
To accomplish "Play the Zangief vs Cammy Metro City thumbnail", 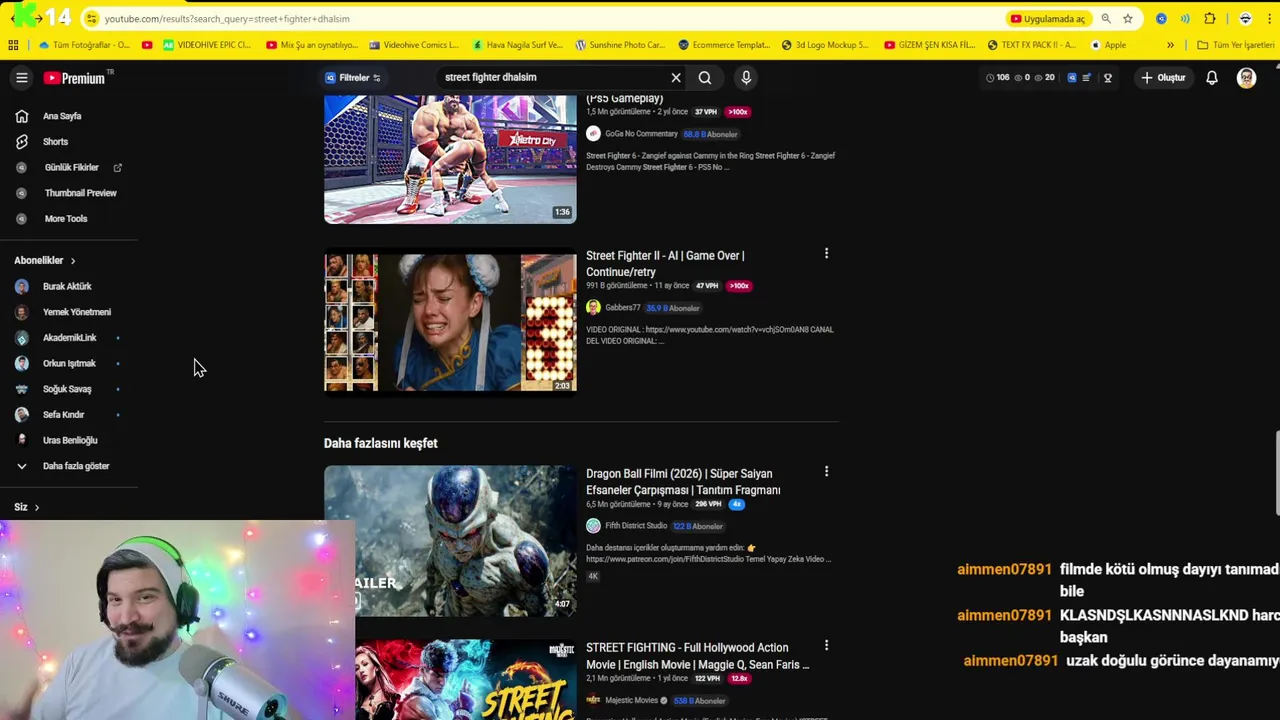I will click(450, 159).
